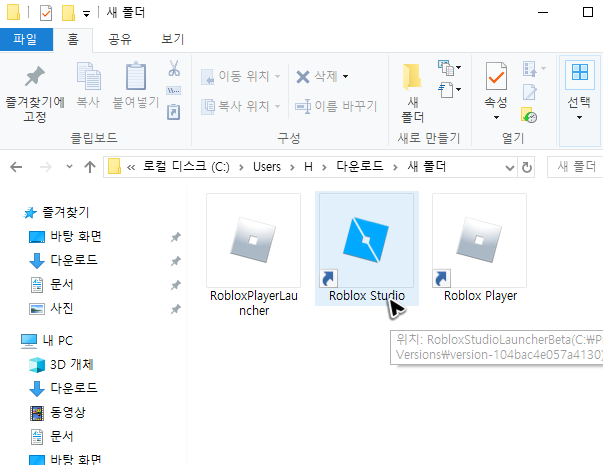Open the new item dropdown
Image resolution: width=603 pixels, height=465 pixels.
[450, 68]
